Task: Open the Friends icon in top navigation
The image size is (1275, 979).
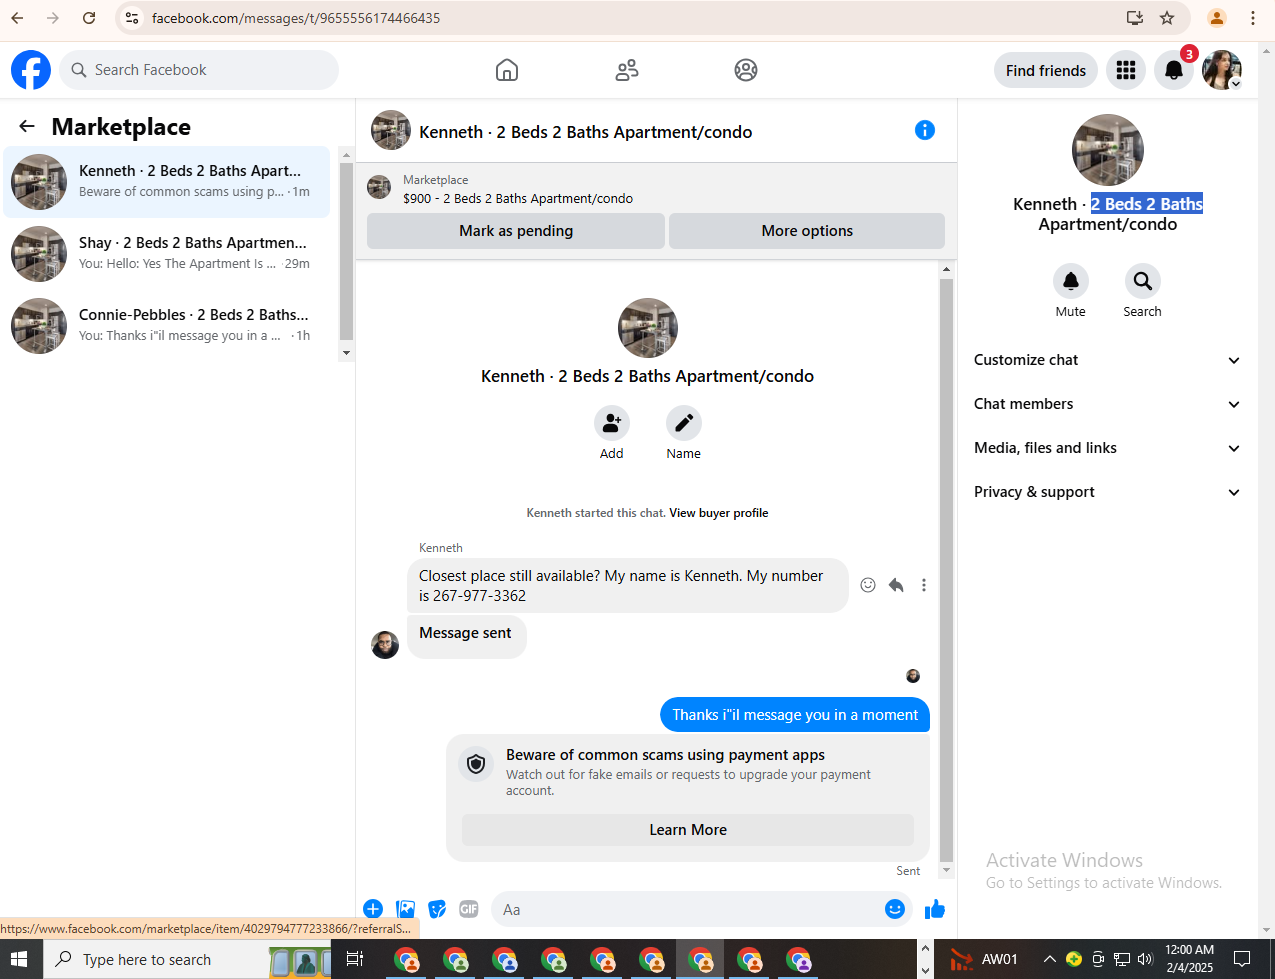Action: (627, 70)
